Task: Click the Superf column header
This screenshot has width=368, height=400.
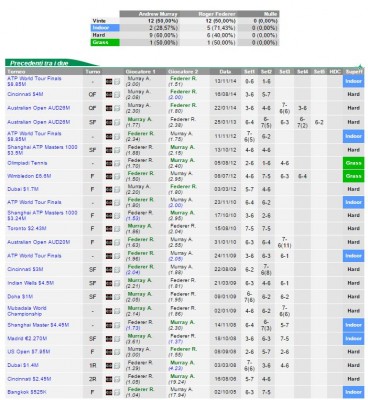Action: 354,72
